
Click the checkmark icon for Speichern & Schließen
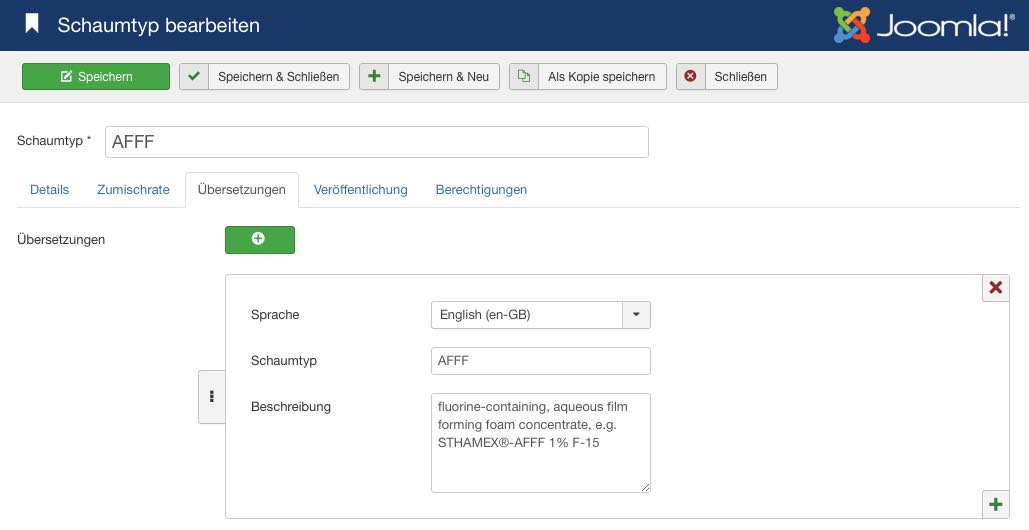pyautogui.click(x=194, y=76)
